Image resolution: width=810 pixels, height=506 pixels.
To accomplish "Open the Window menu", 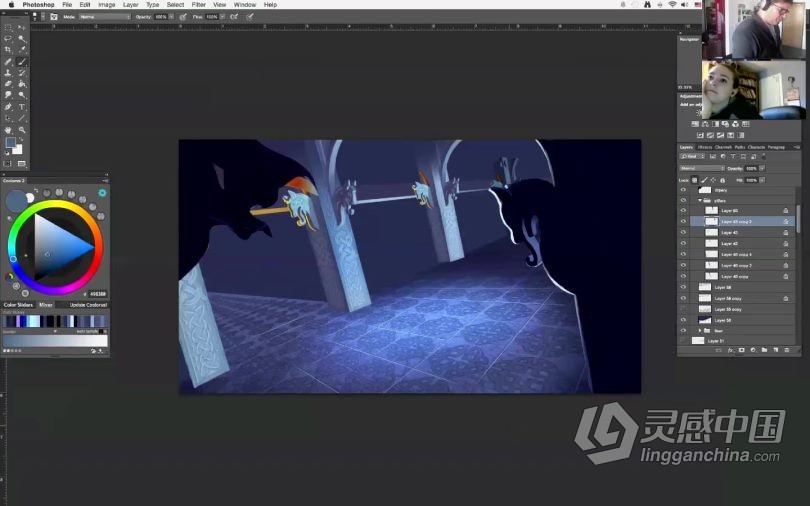I will (244, 5).
